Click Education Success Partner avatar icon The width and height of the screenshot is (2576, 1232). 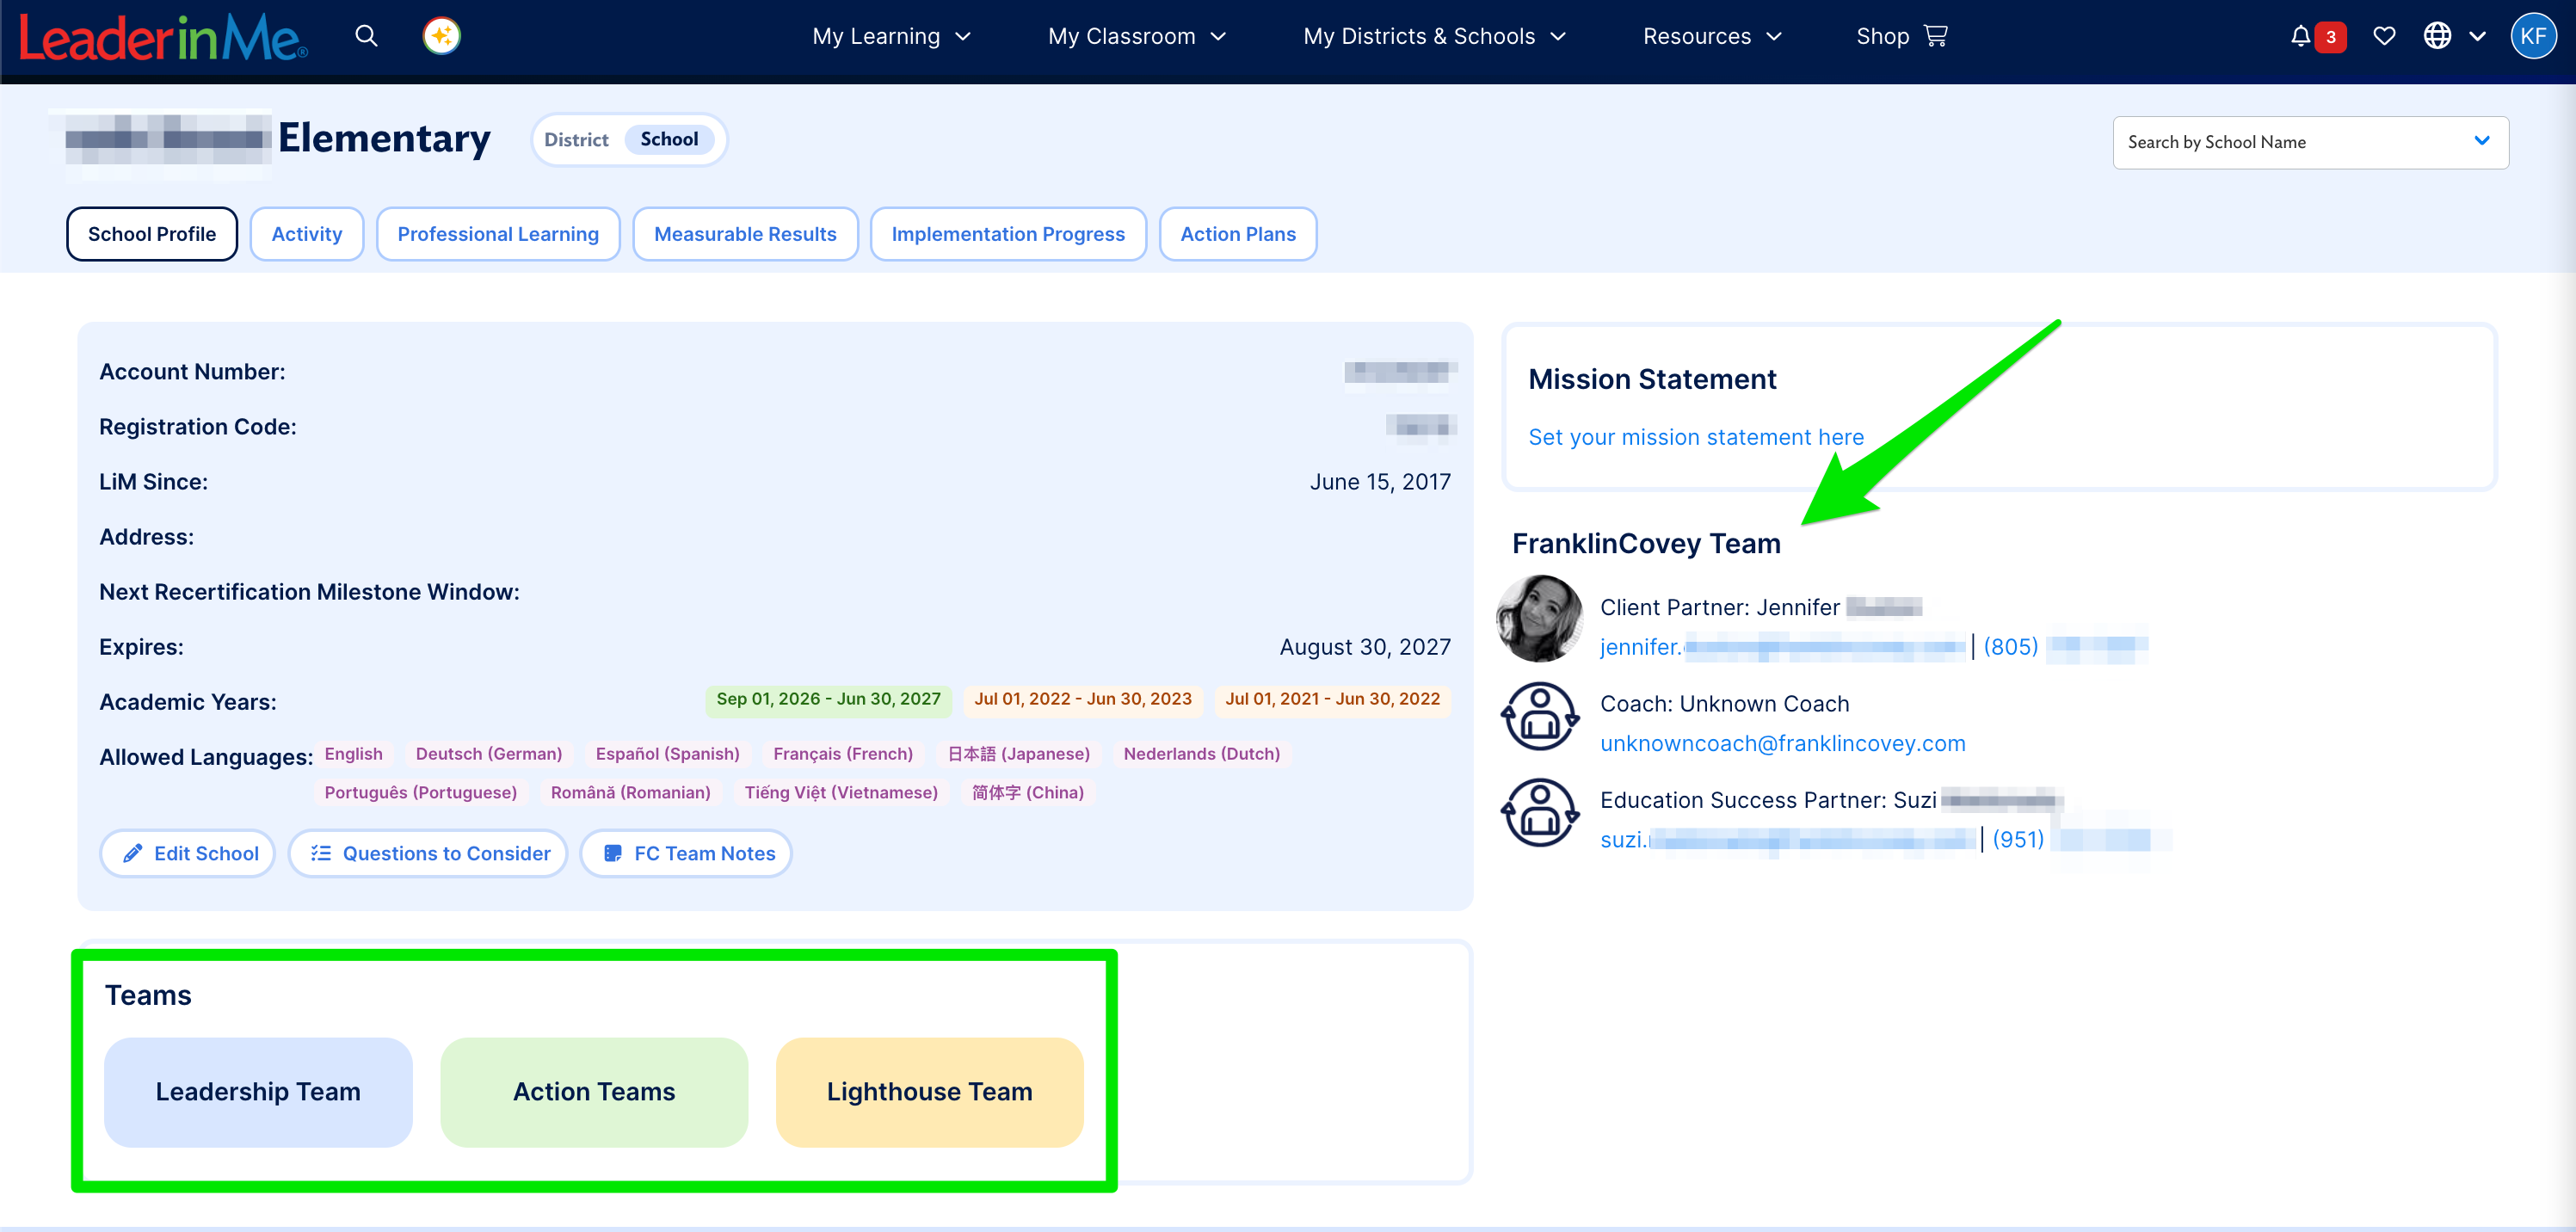1540,813
